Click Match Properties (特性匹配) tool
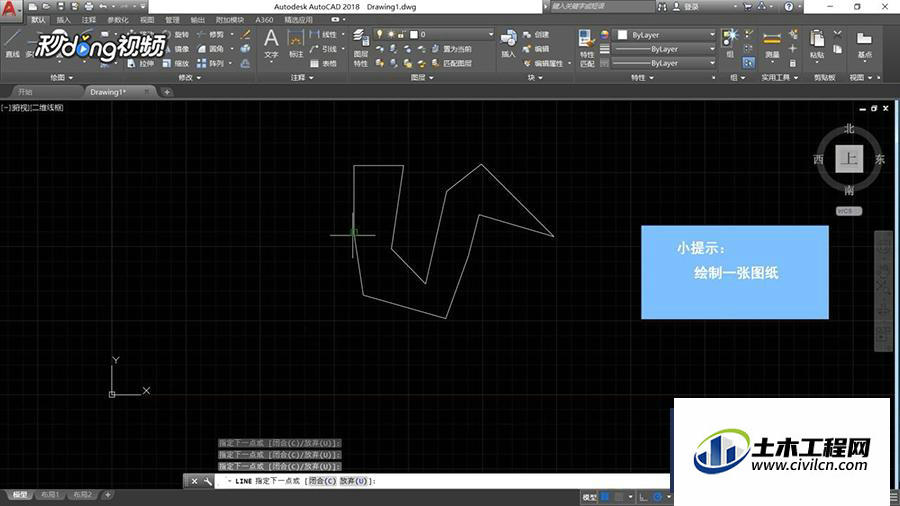Screen dimensions: 900x506 pos(587,48)
